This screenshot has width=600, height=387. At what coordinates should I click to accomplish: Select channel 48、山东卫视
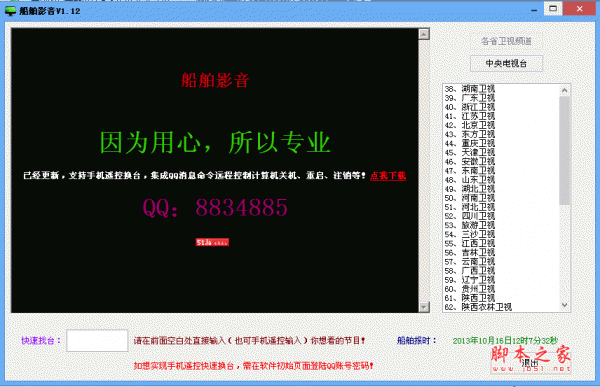click(x=470, y=180)
